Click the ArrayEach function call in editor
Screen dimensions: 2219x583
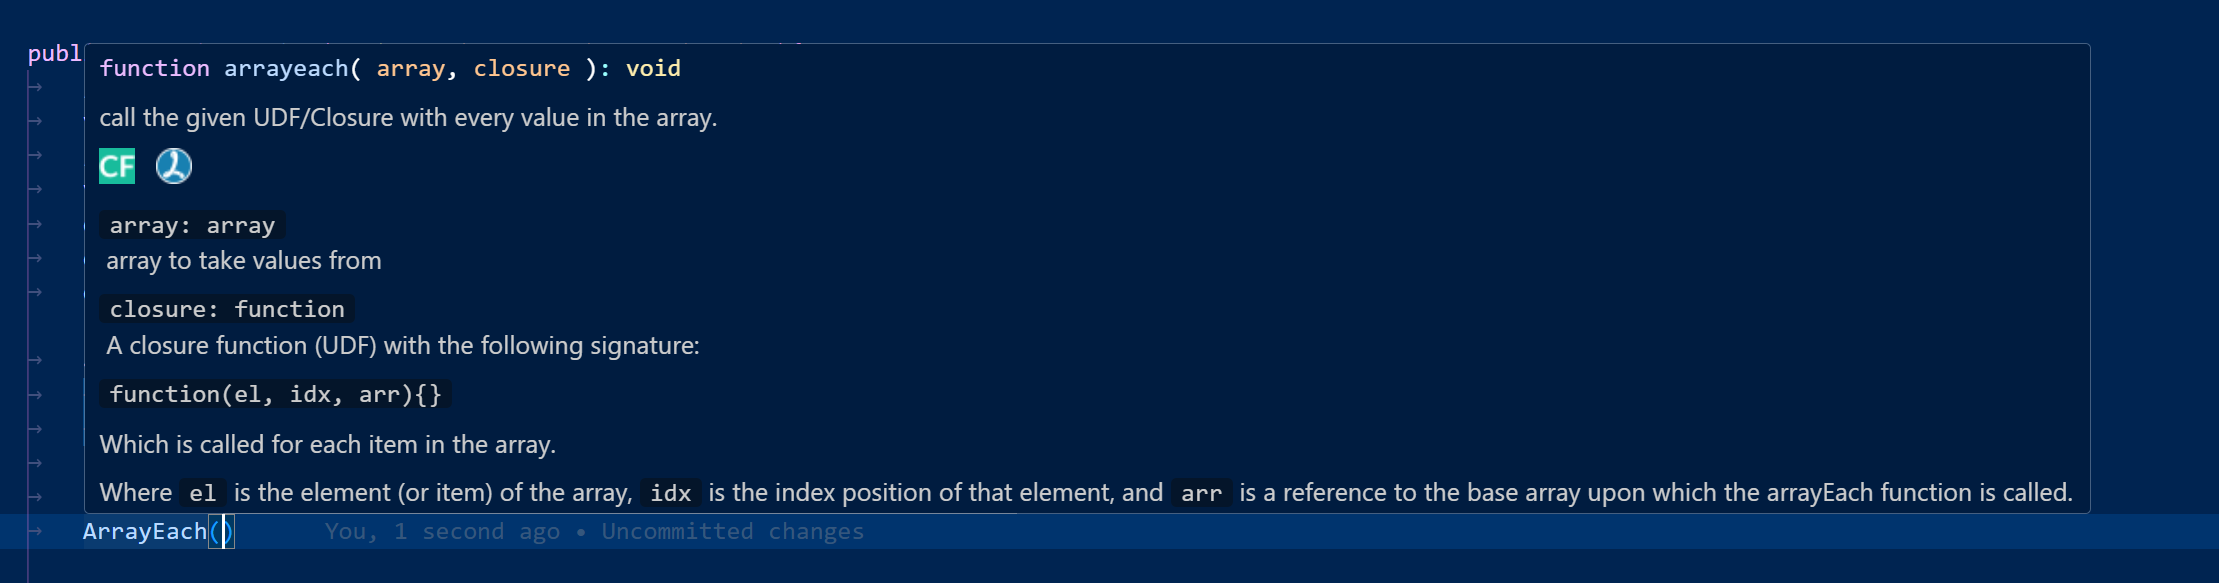[145, 532]
